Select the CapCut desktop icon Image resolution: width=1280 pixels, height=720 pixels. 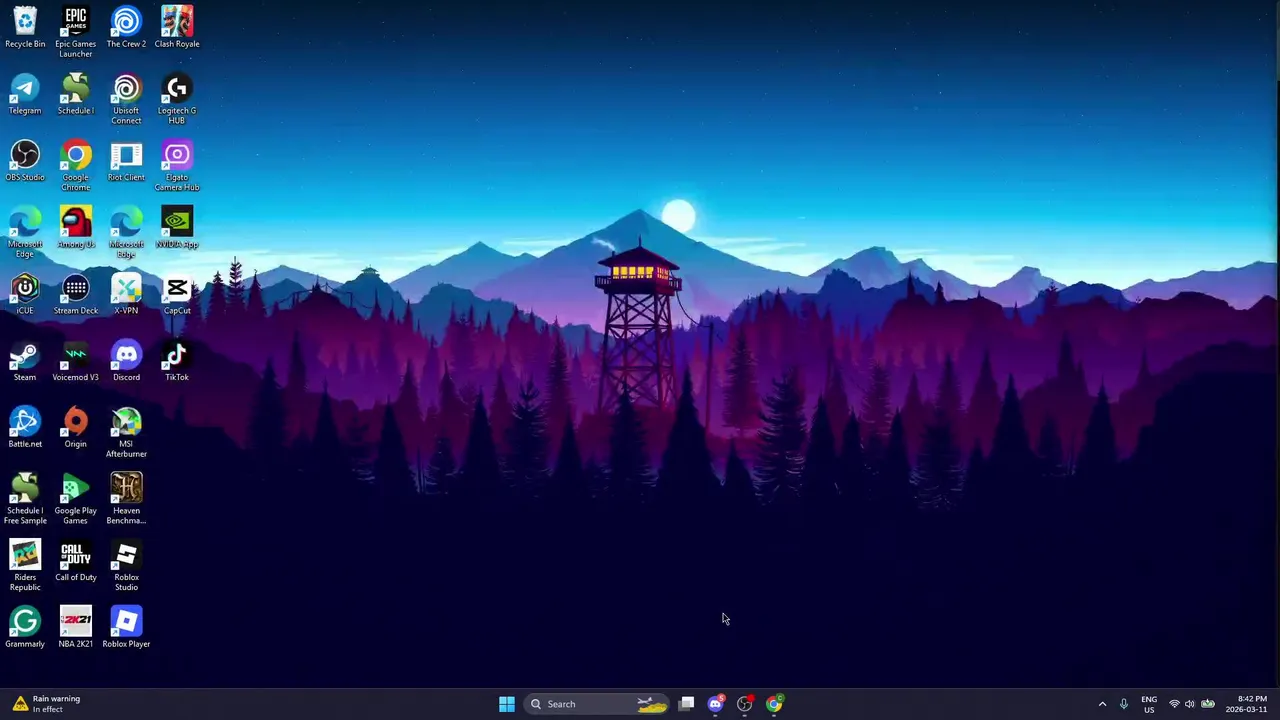tap(177, 295)
